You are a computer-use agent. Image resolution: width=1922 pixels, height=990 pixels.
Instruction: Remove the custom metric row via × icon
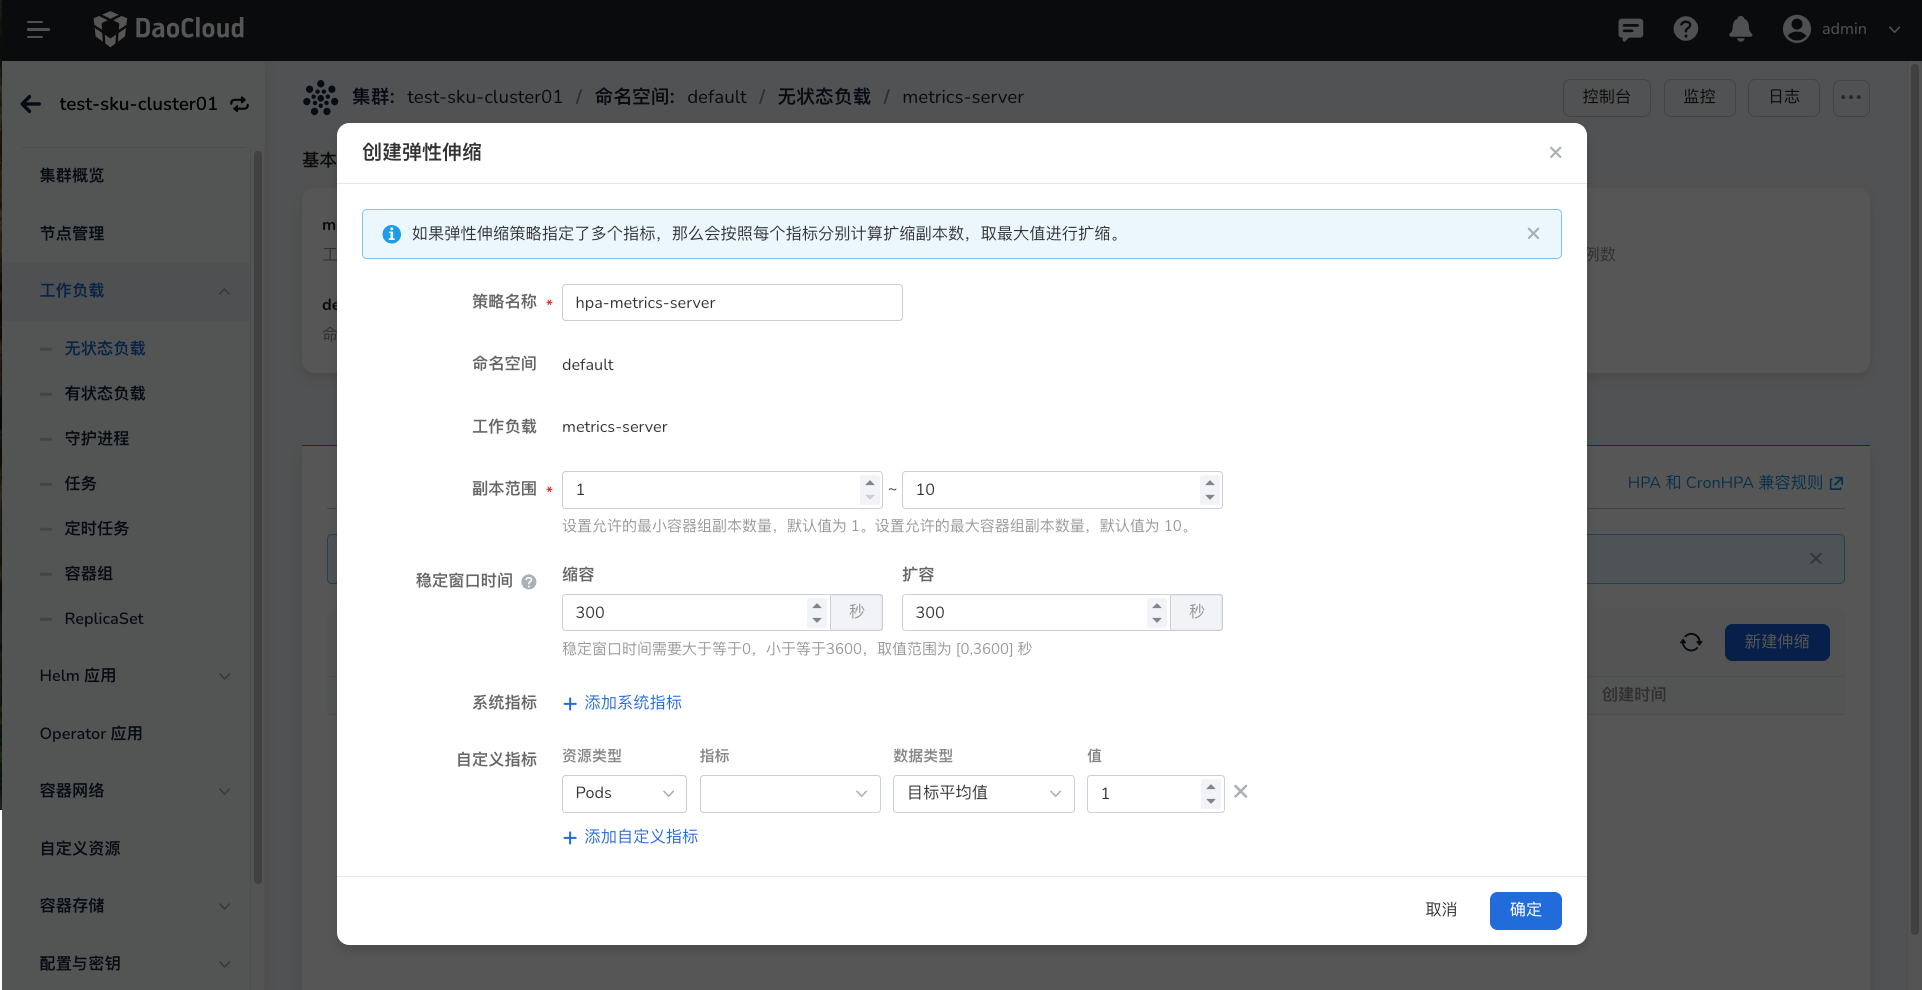[x=1240, y=791]
